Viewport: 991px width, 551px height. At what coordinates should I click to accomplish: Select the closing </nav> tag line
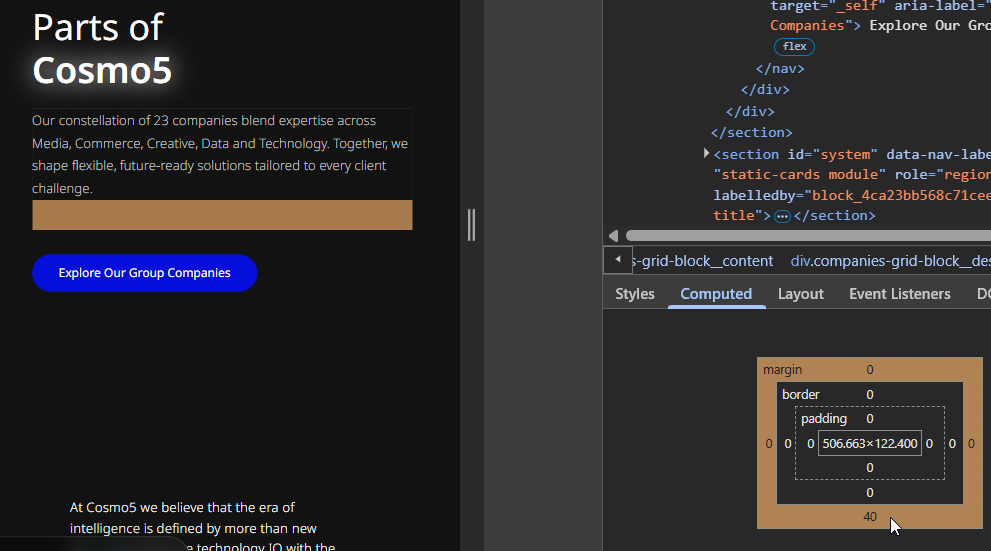[780, 68]
